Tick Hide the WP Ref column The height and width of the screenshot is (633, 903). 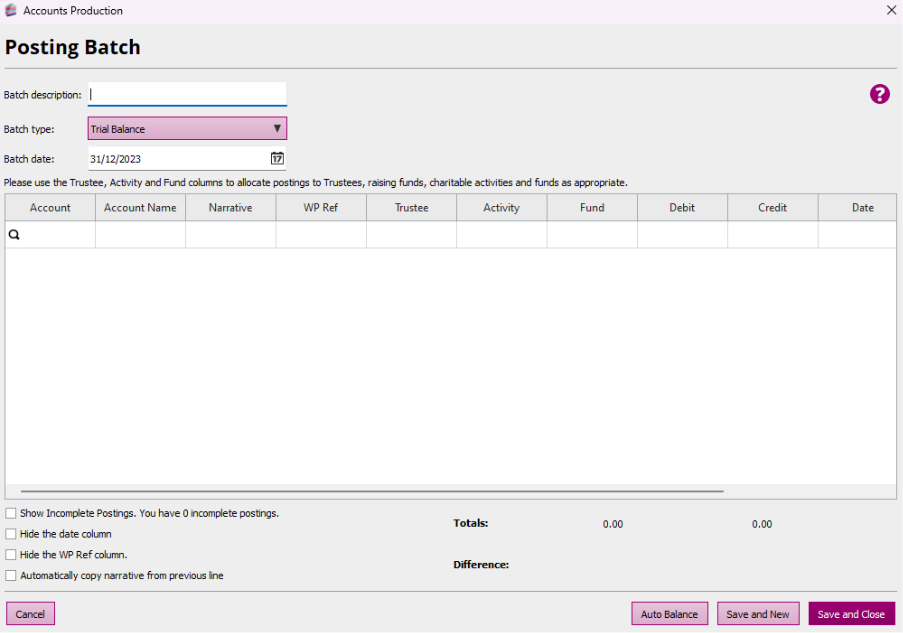click(x=11, y=554)
